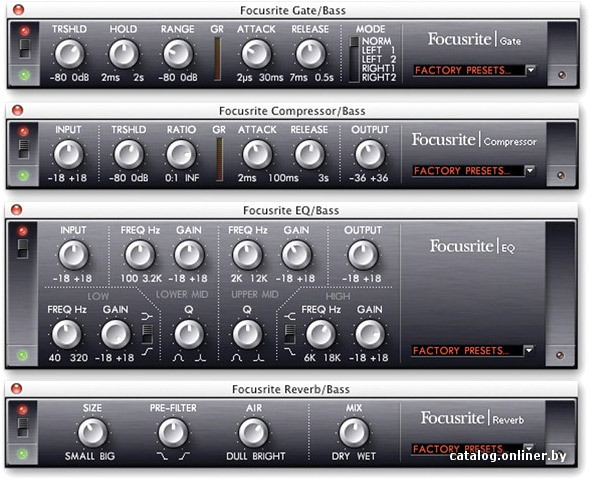Click the Gate red LED indicator
Image resolution: width=589 pixels, height=479 pixels.
click(x=24, y=31)
